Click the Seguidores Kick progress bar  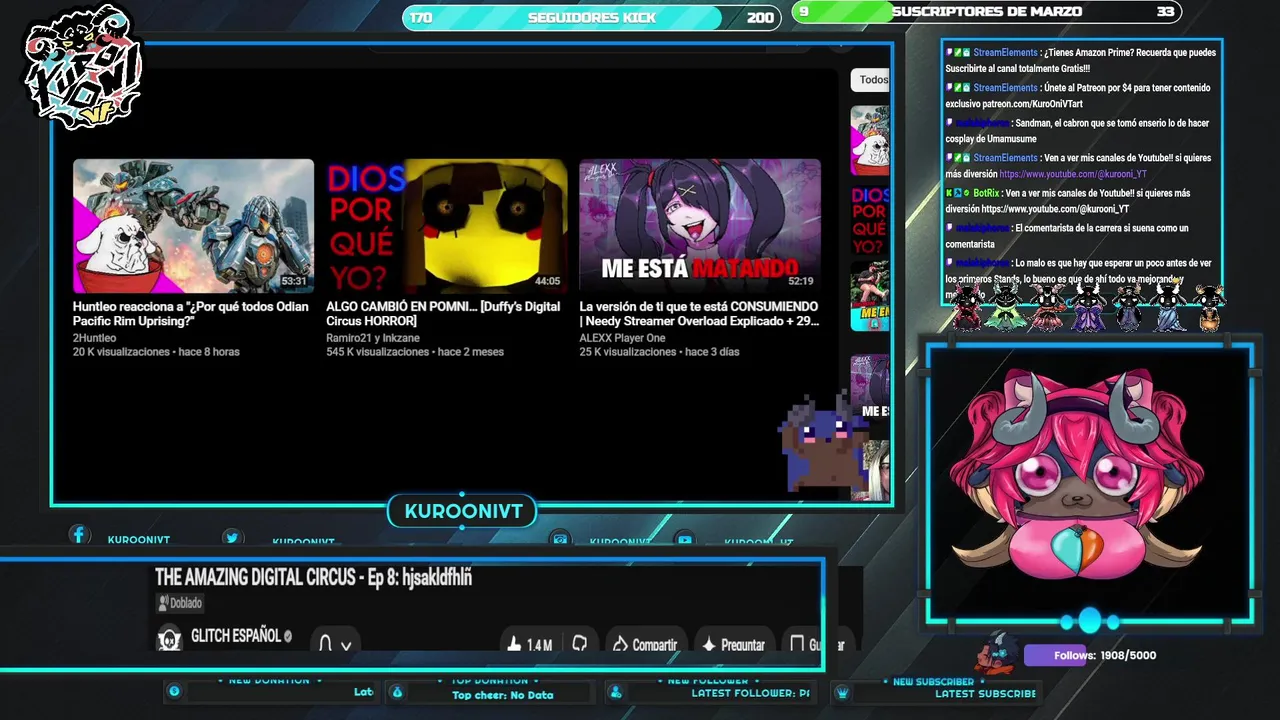pos(591,17)
